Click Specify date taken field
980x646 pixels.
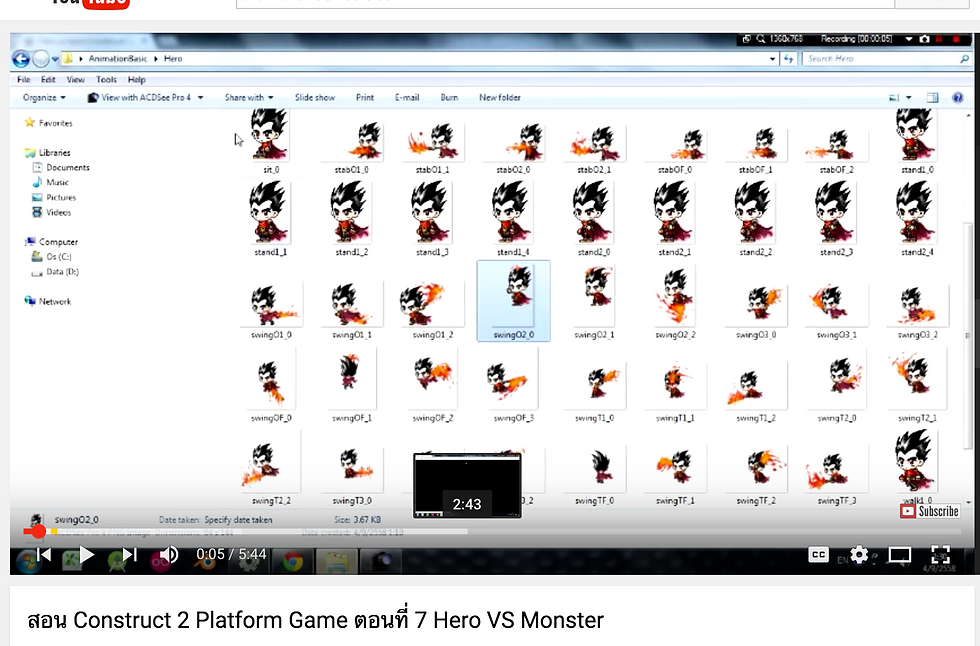pyautogui.click(x=238, y=520)
